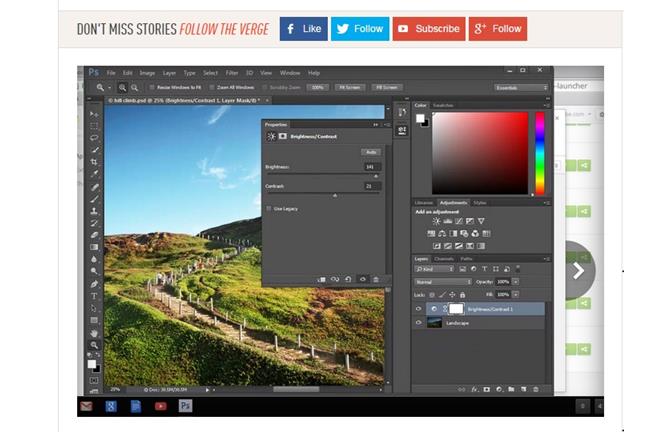Viewport: 650px width, 432px height.
Task: Click zoom-in magnifier in options bar
Action: (x=122, y=87)
